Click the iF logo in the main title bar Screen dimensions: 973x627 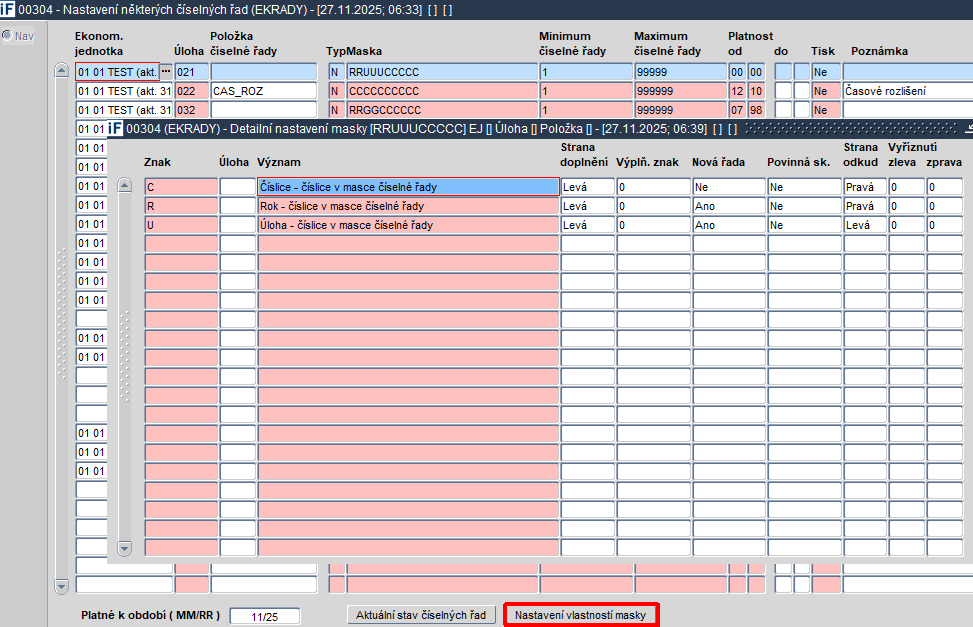point(9,9)
